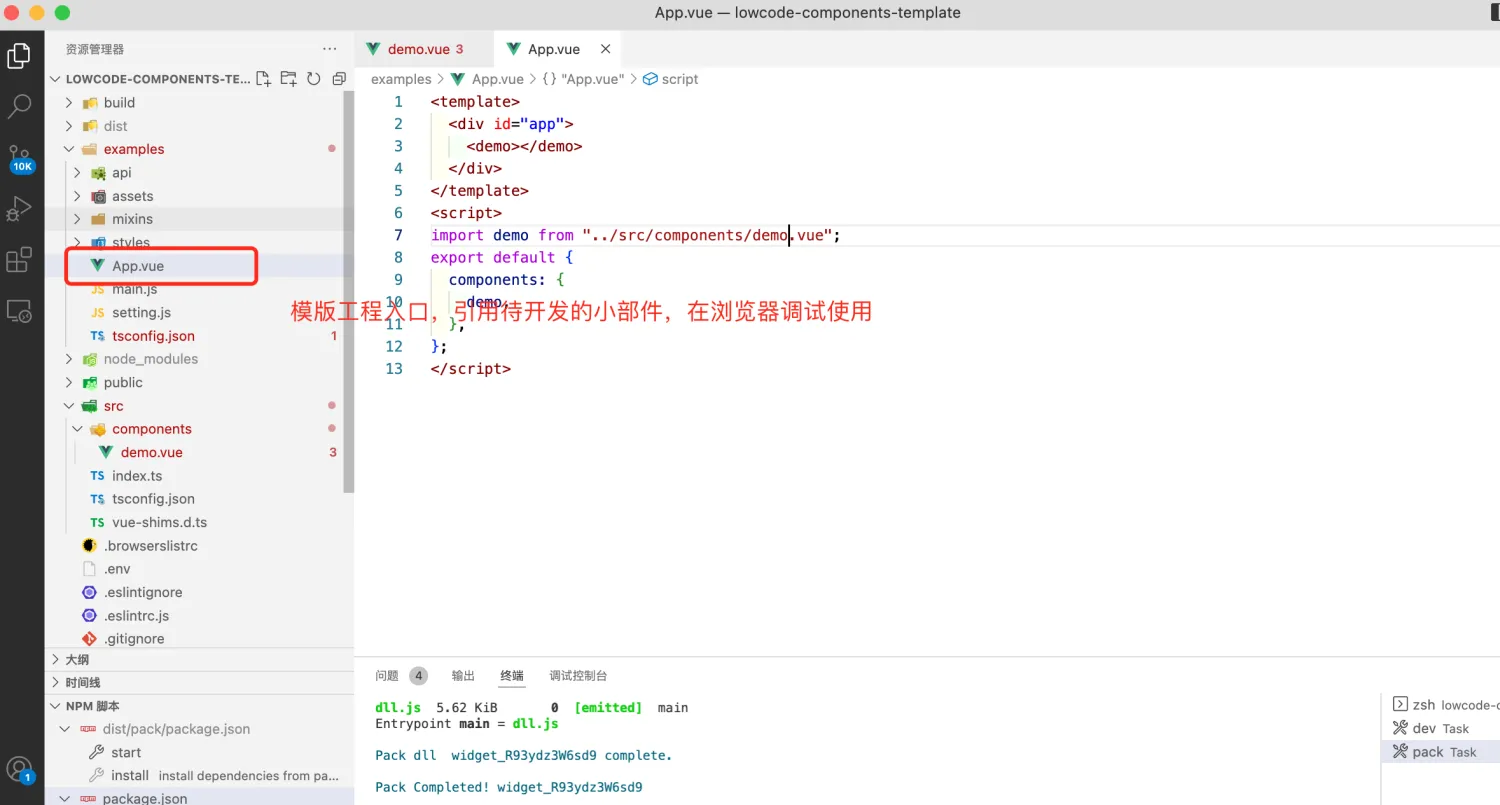Viewport: 1500px width, 805px height.
Task: Collapse all folders in explorer
Action: tap(339, 79)
